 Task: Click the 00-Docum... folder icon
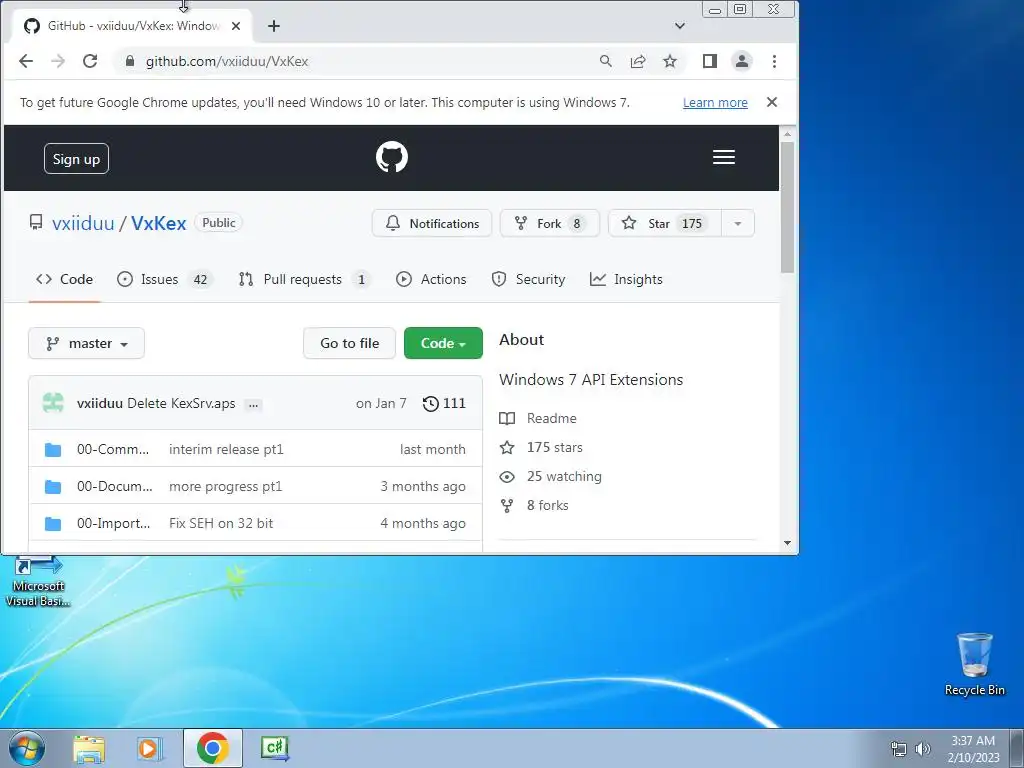click(x=53, y=487)
